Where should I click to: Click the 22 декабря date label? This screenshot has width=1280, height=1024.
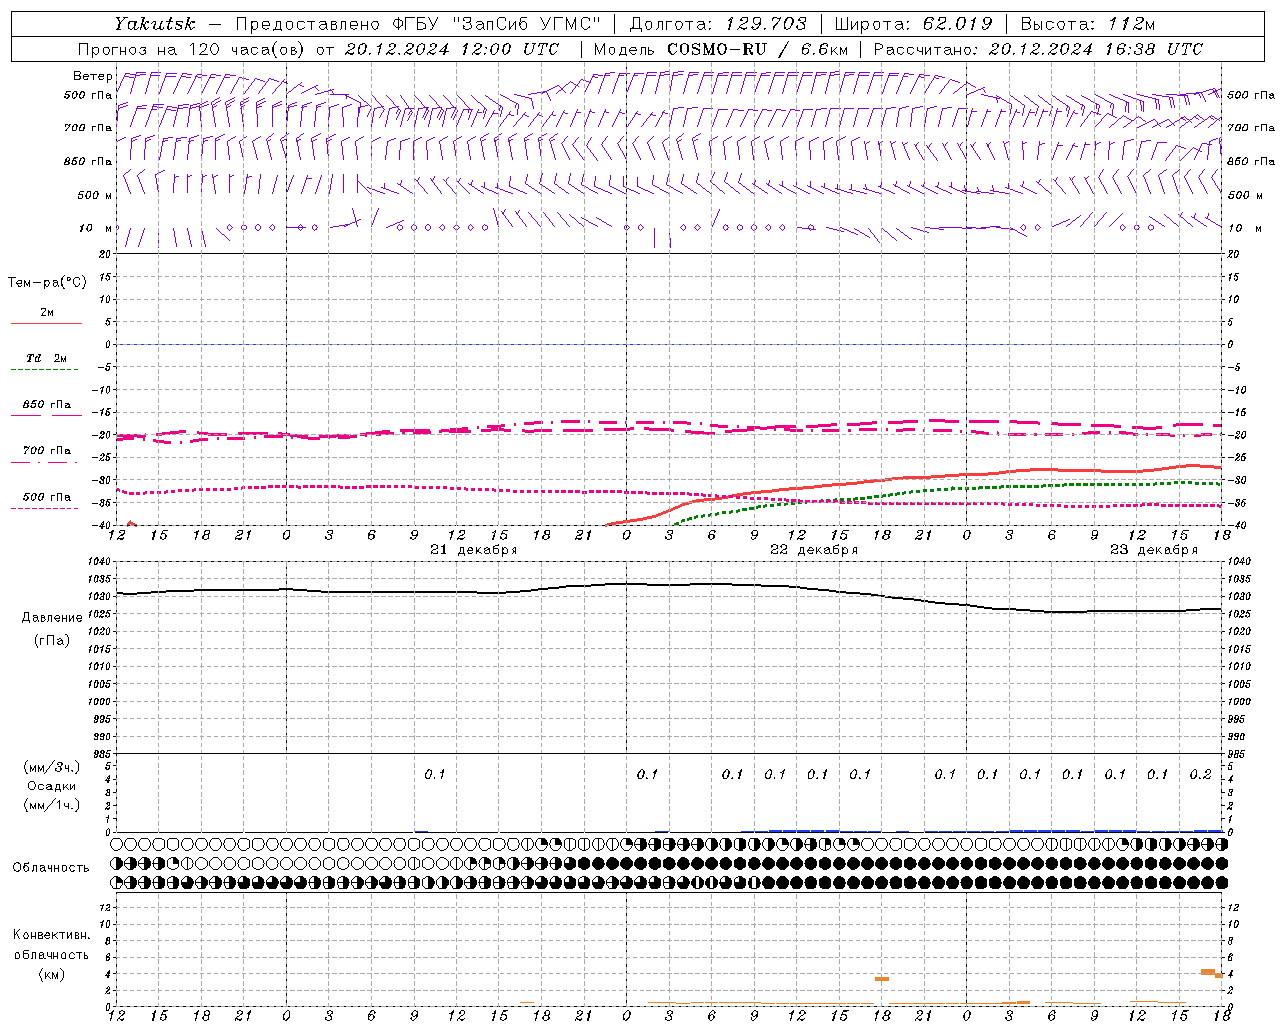click(813, 550)
